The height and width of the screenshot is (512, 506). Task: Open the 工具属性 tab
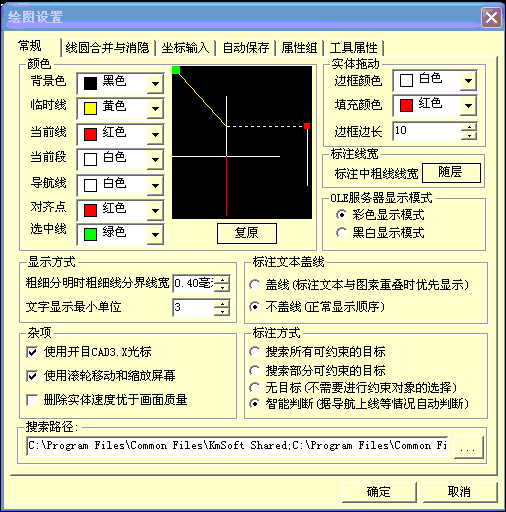[x=354, y=48]
